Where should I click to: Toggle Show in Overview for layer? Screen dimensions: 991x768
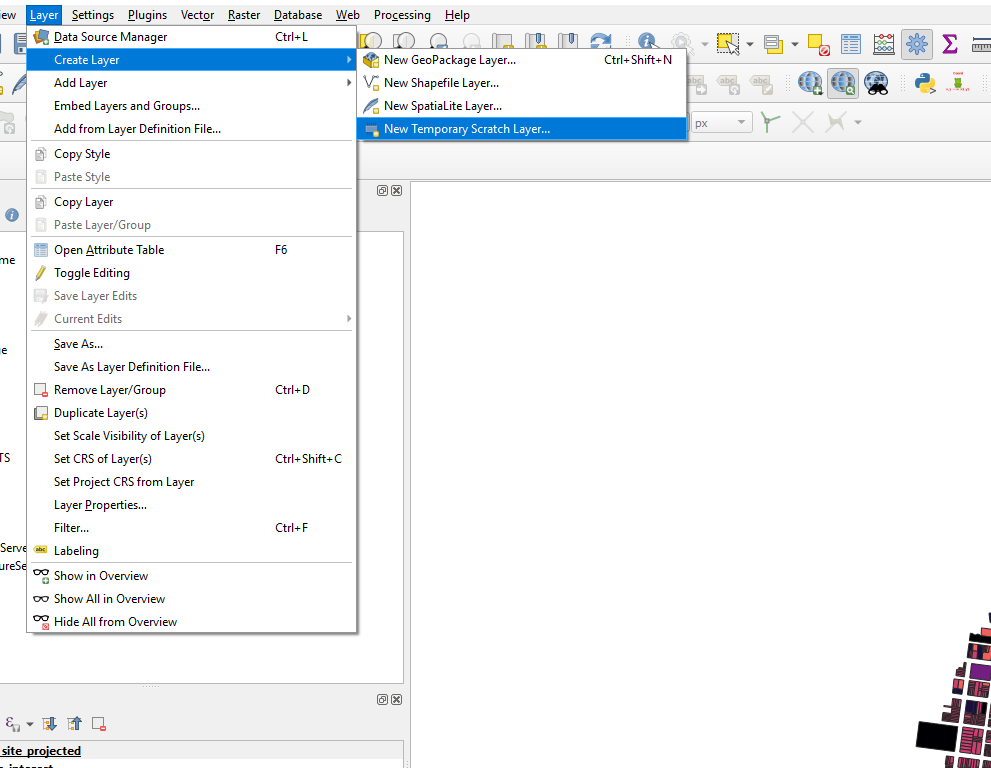(101, 576)
